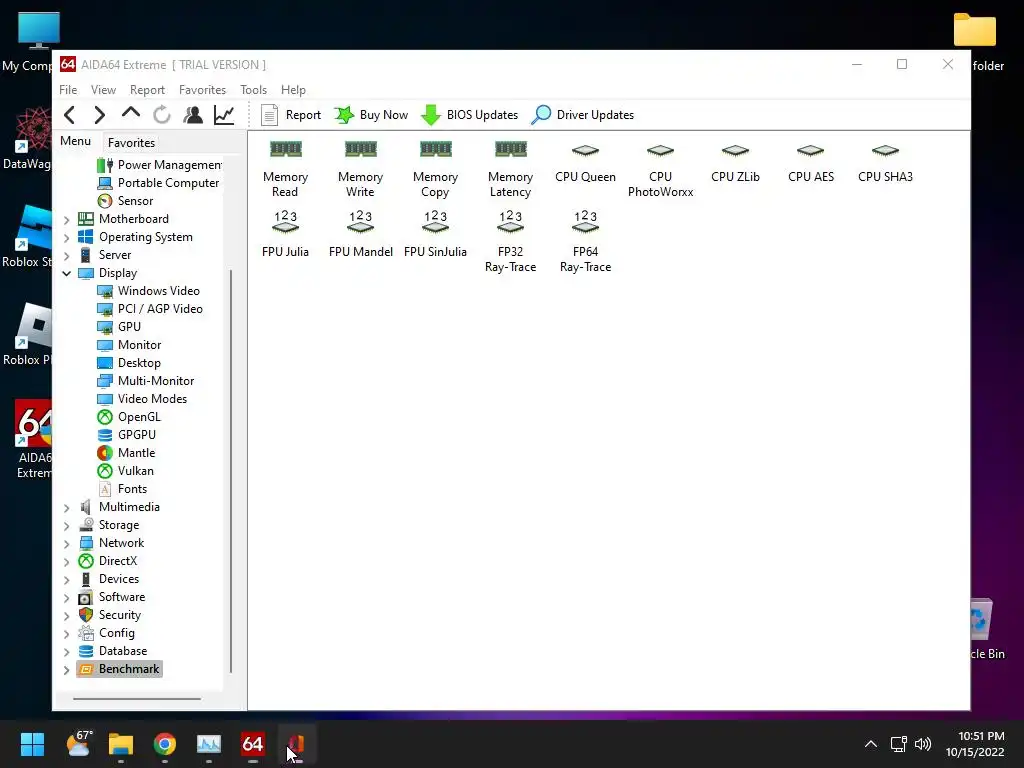Open File Explorer from the taskbar
The height and width of the screenshot is (768, 1024).
(121, 744)
